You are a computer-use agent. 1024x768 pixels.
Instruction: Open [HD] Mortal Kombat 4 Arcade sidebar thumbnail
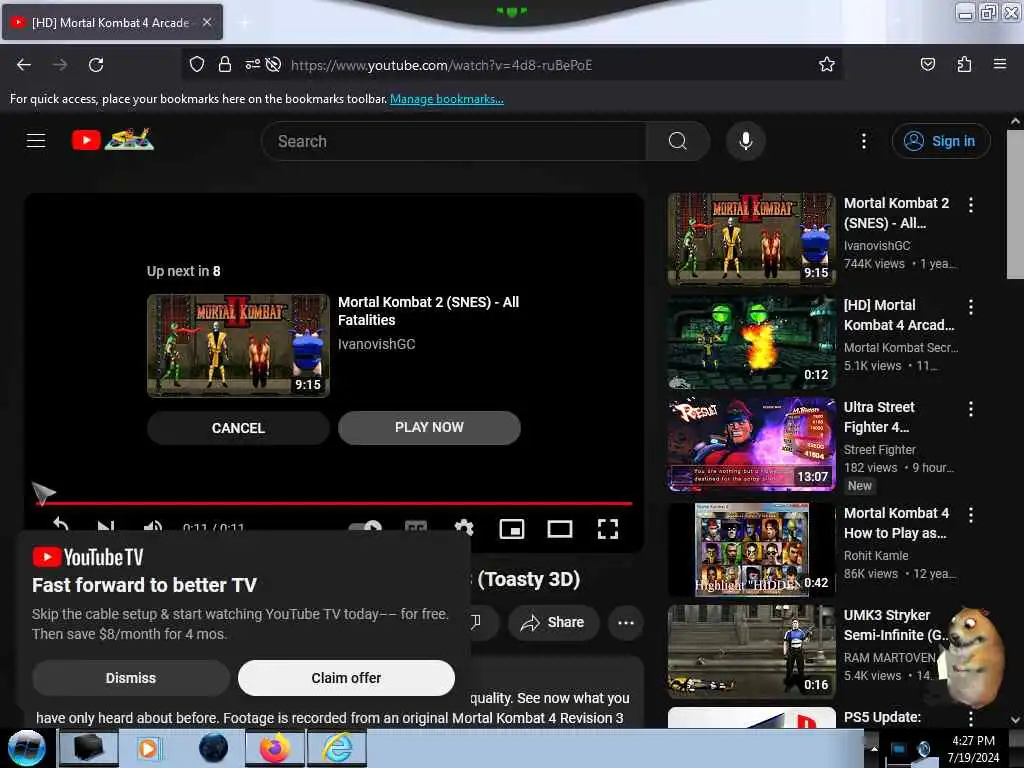pos(752,342)
